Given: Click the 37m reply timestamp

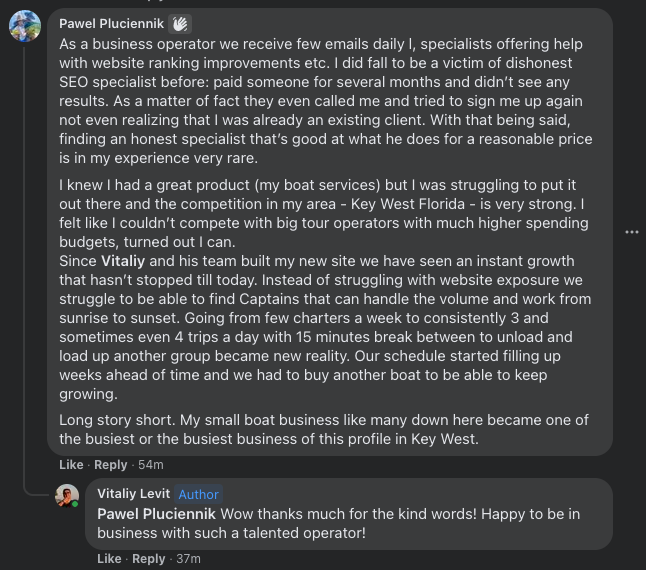Looking at the screenshot, I should click(x=188, y=558).
